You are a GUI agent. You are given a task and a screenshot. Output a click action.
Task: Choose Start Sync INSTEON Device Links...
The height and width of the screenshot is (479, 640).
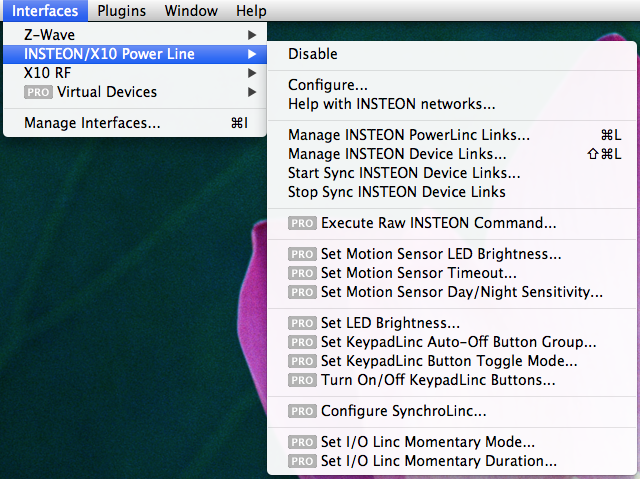(452, 173)
